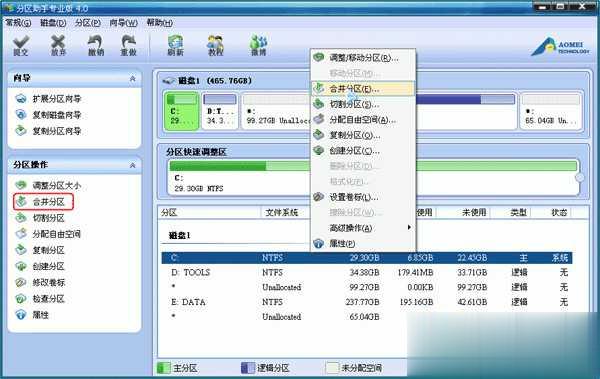Click the 磁盘1 heading in the partition list

click(x=179, y=235)
